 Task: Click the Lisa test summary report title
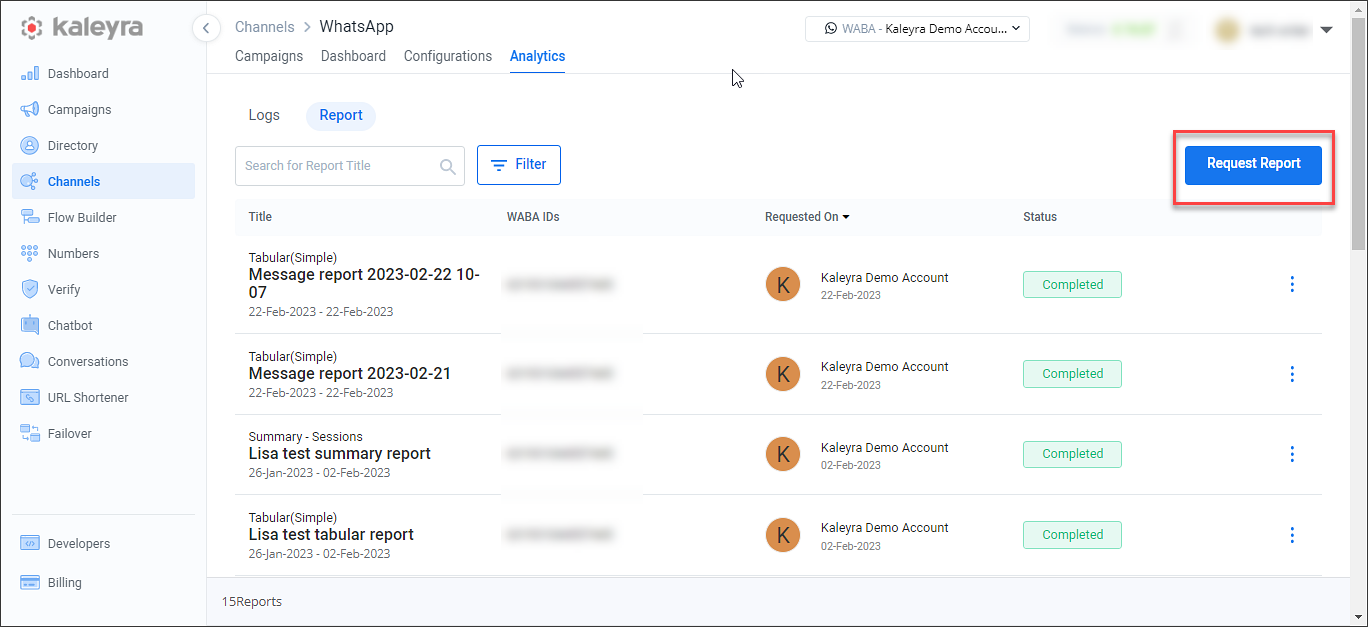(340, 454)
